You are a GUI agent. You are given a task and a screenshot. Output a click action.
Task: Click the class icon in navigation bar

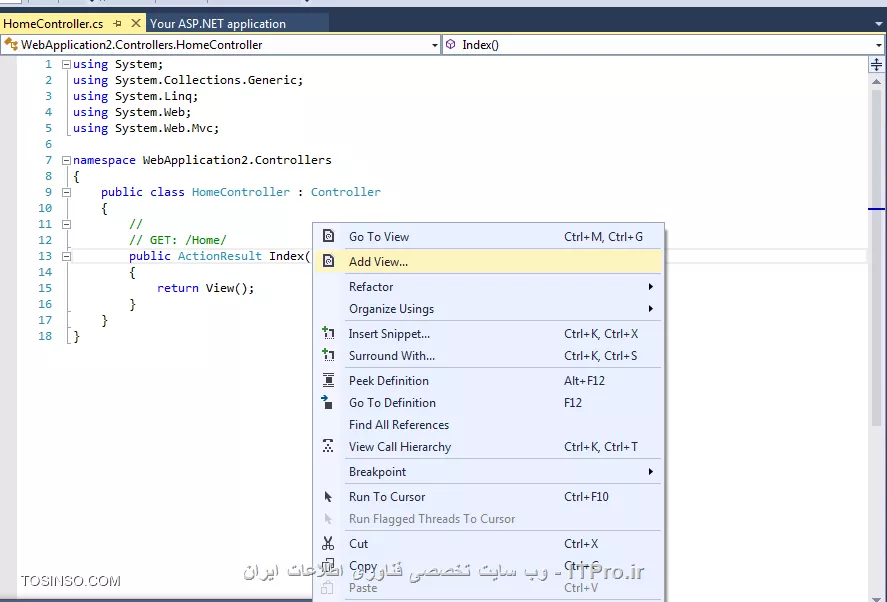11,44
